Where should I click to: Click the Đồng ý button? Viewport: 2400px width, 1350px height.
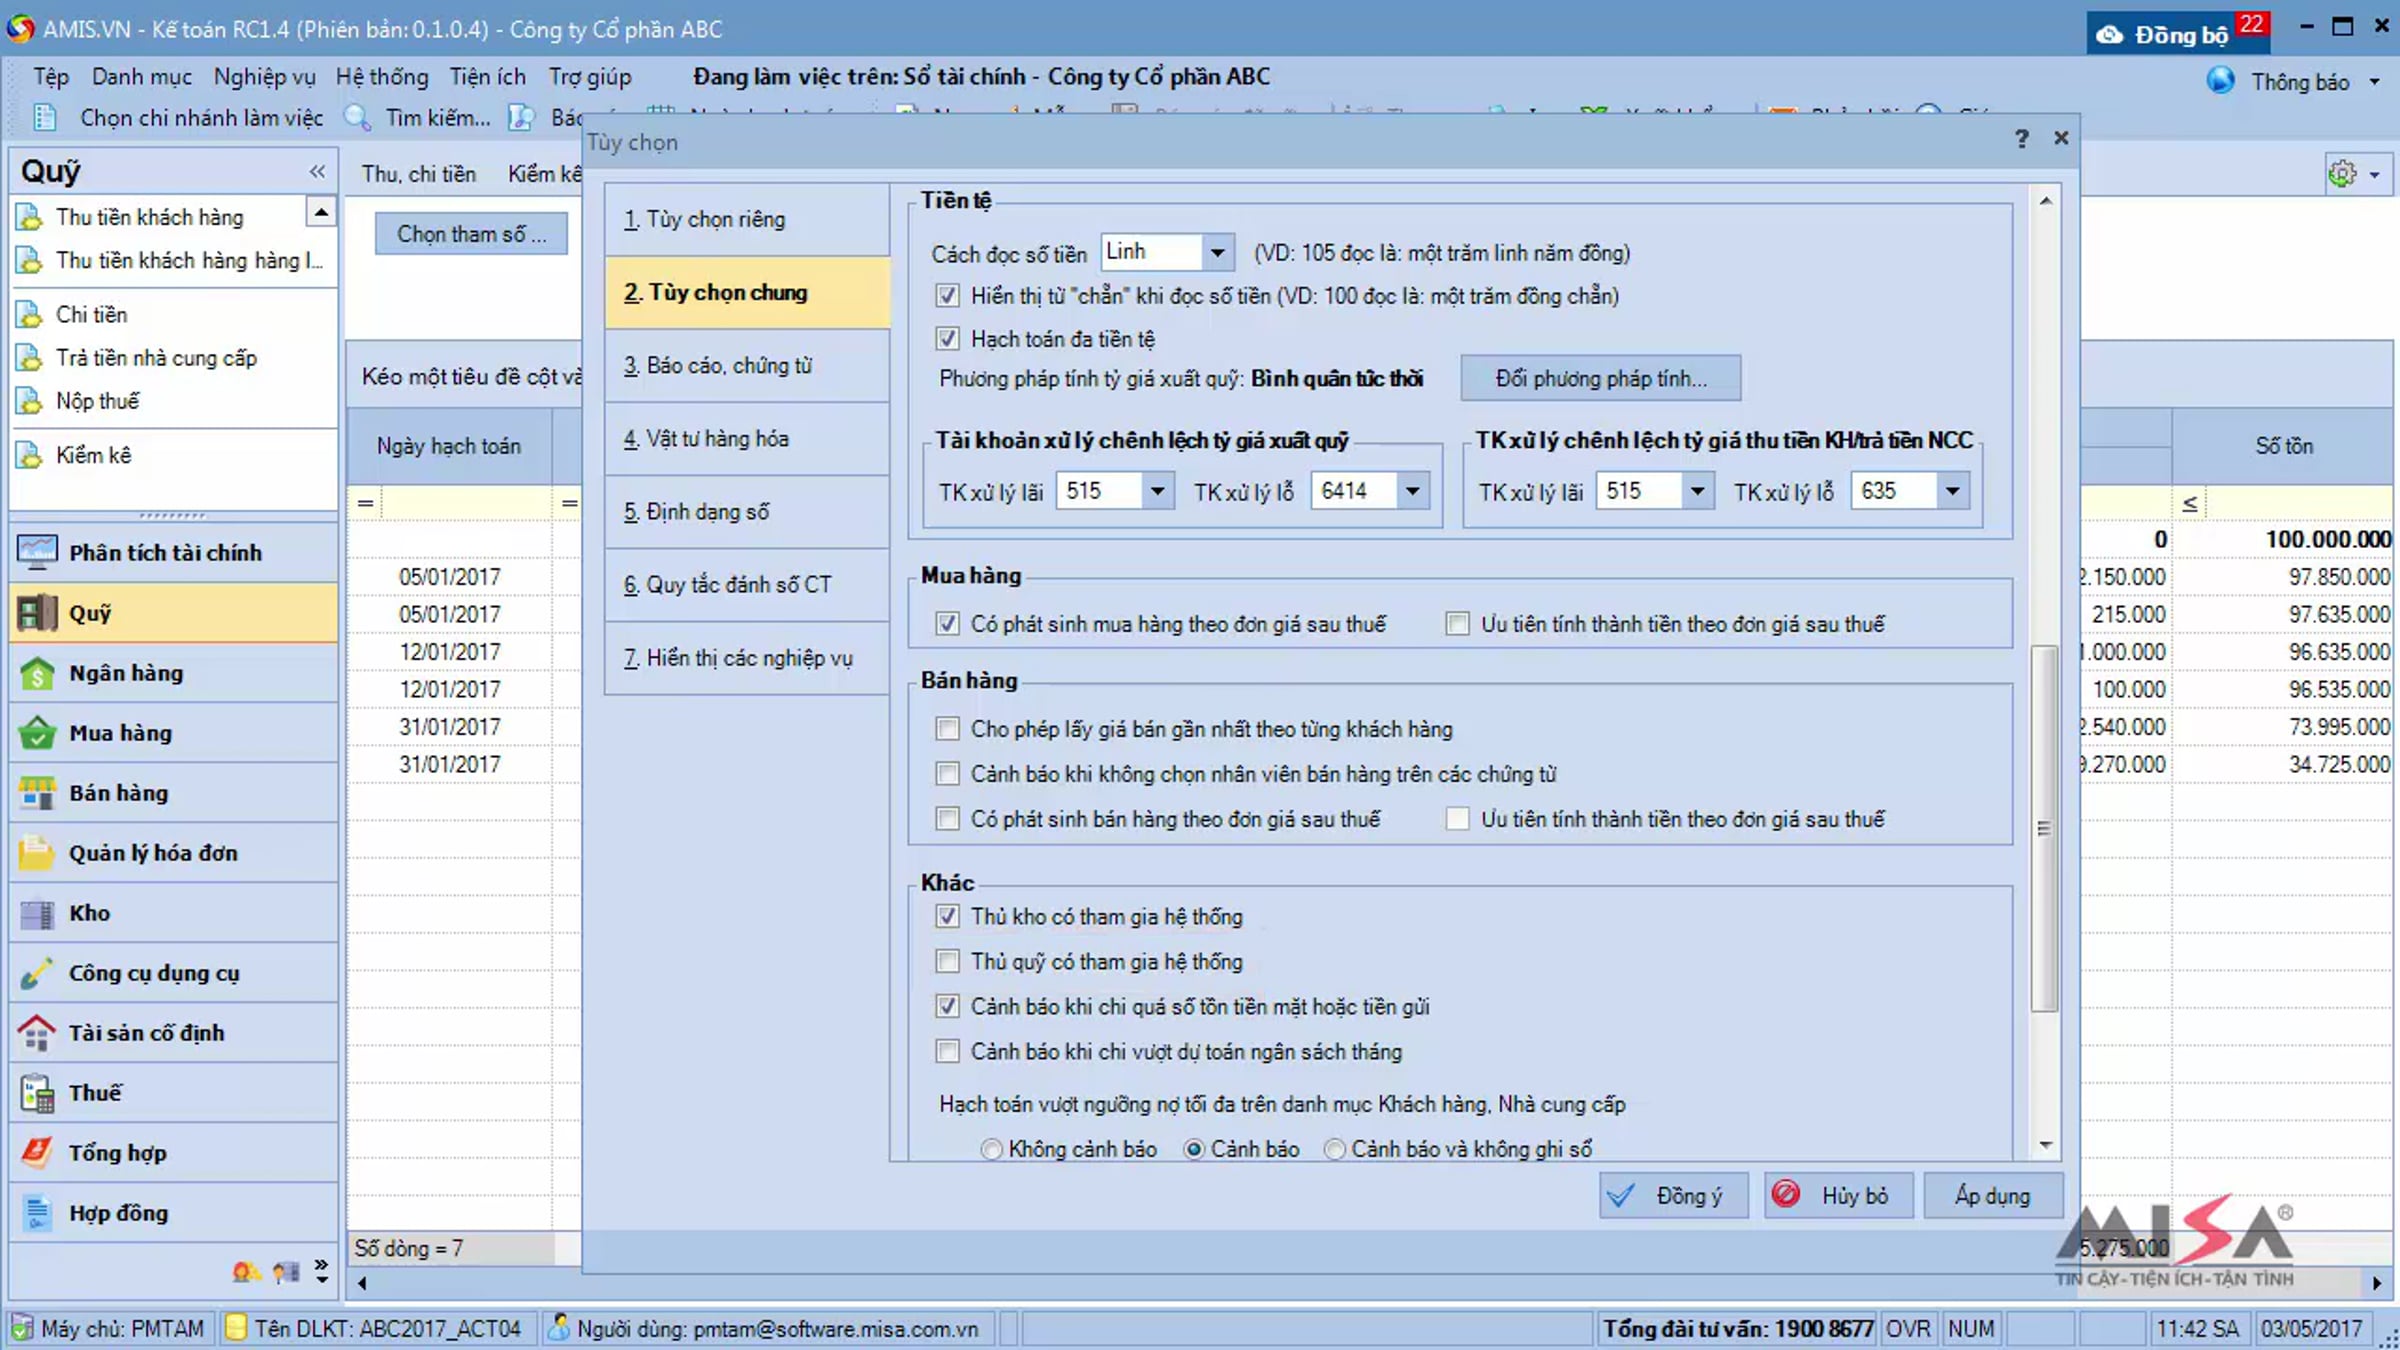(x=1673, y=1195)
